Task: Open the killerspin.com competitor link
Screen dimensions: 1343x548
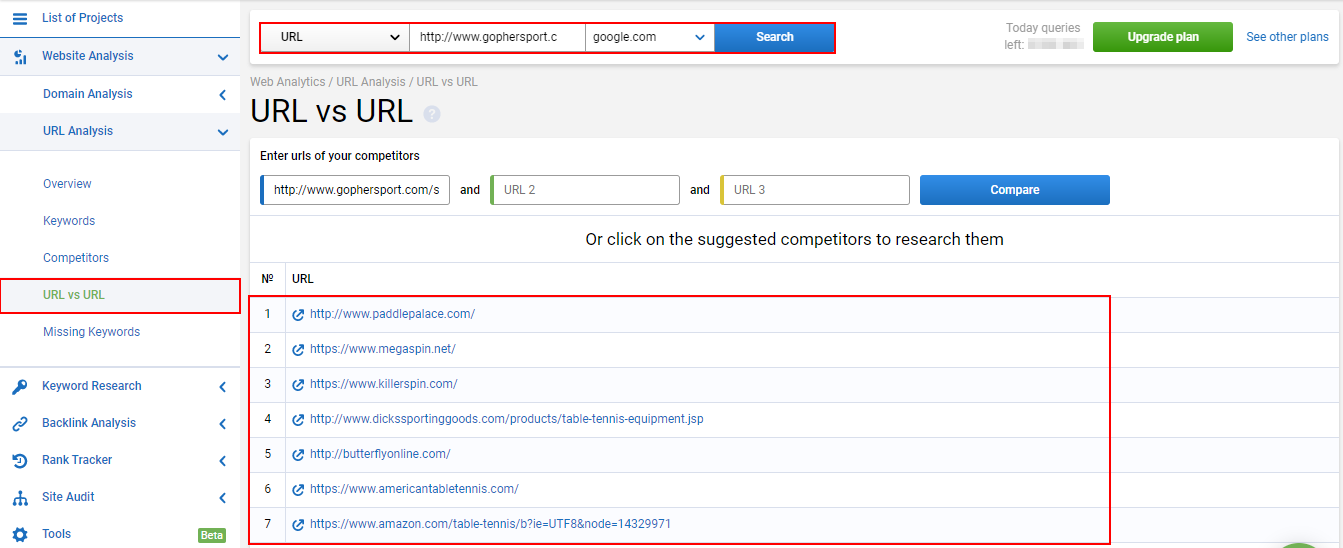Action: (x=383, y=384)
